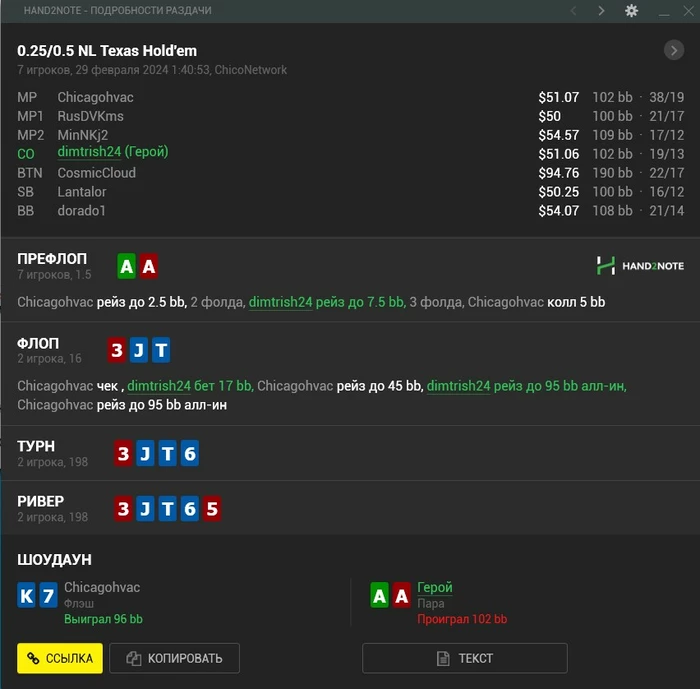Click the Hand2Note logo in preflop section
700x689 pixels.
pos(640,266)
